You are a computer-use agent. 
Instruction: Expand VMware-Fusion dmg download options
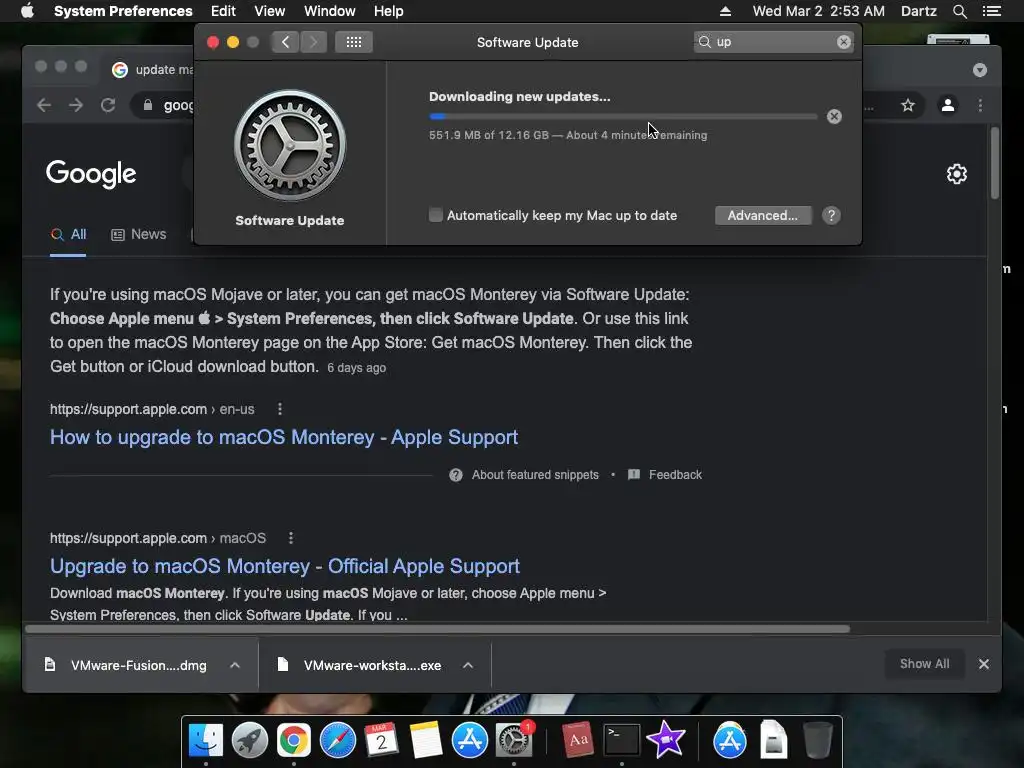coord(235,665)
